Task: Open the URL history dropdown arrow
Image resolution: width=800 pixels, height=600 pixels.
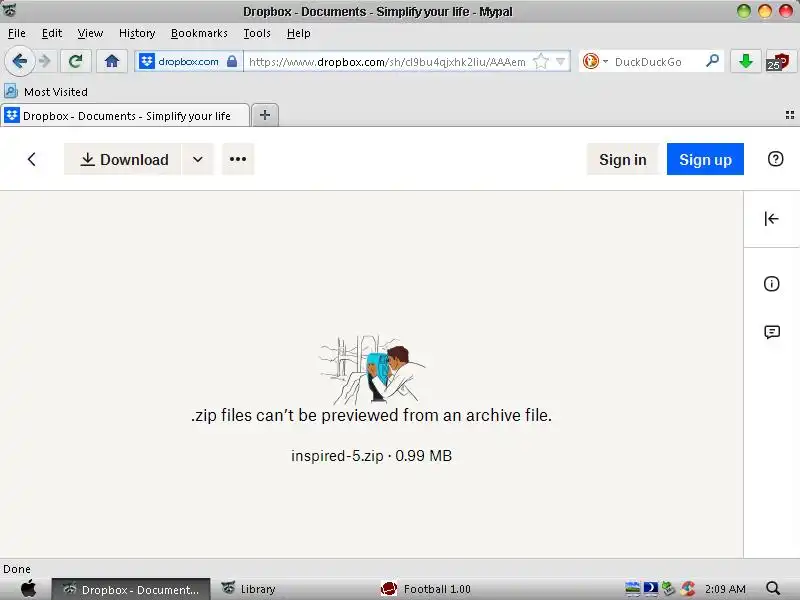Action: 560,62
